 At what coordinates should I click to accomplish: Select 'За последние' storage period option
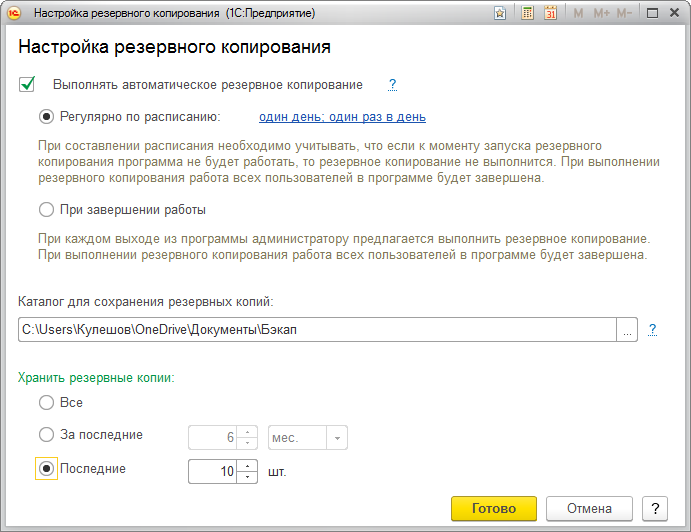[46, 435]
